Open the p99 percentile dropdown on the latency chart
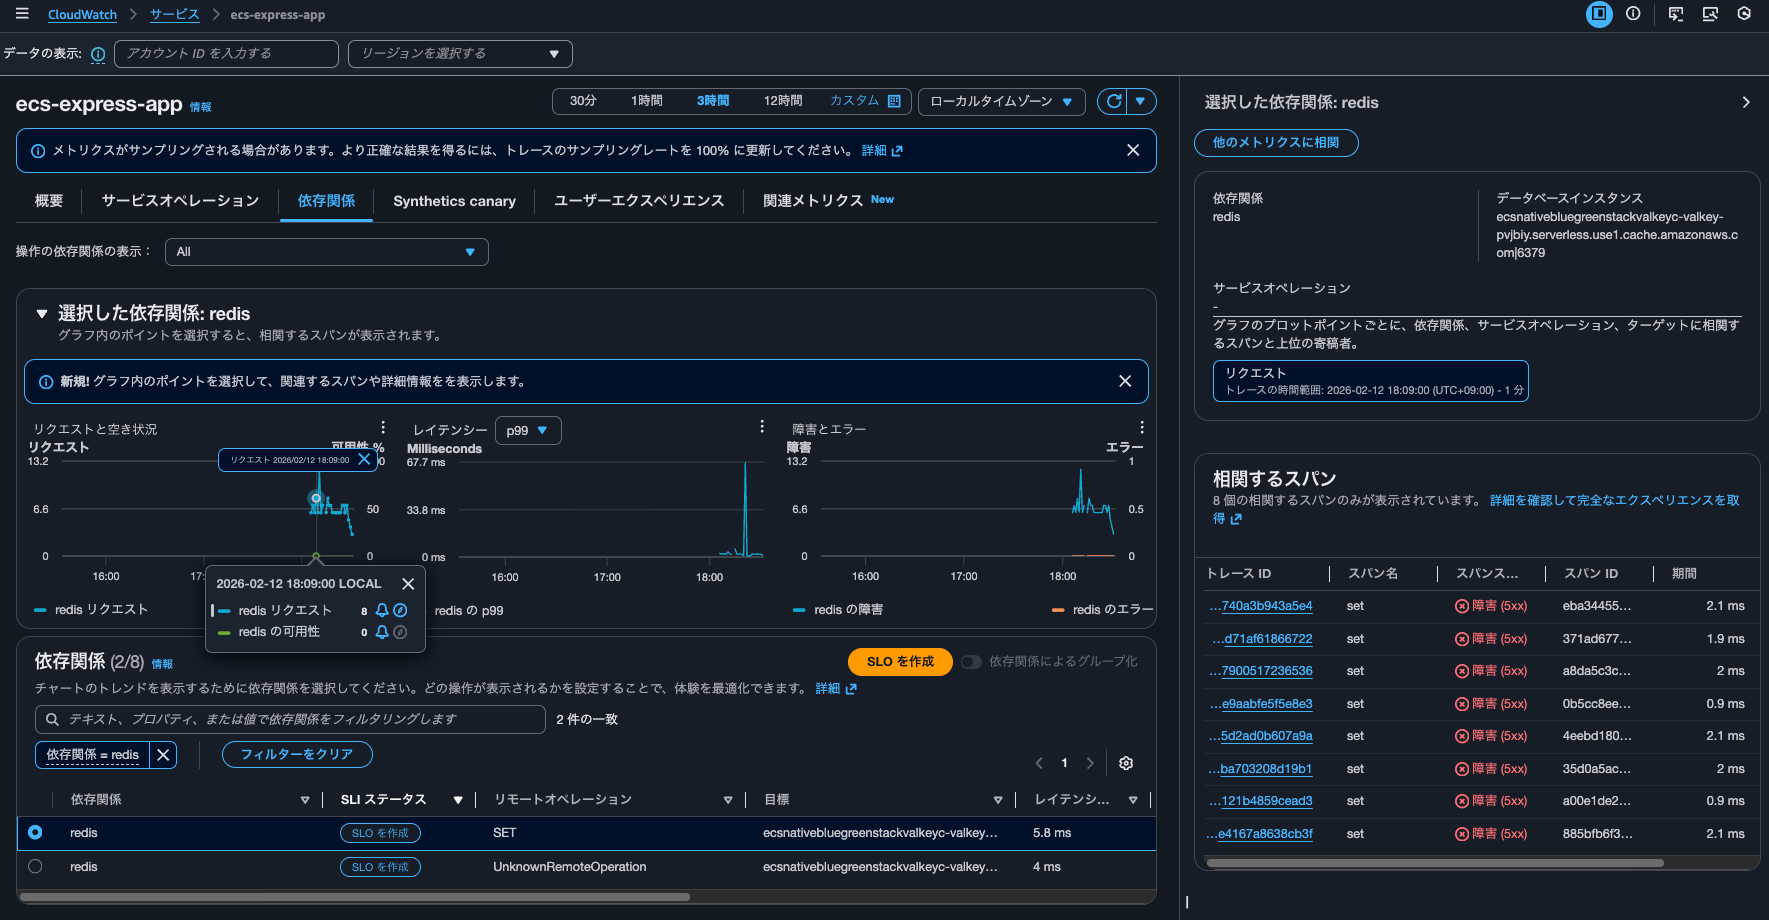This screenshot has width=1769, height=920. 528,430
